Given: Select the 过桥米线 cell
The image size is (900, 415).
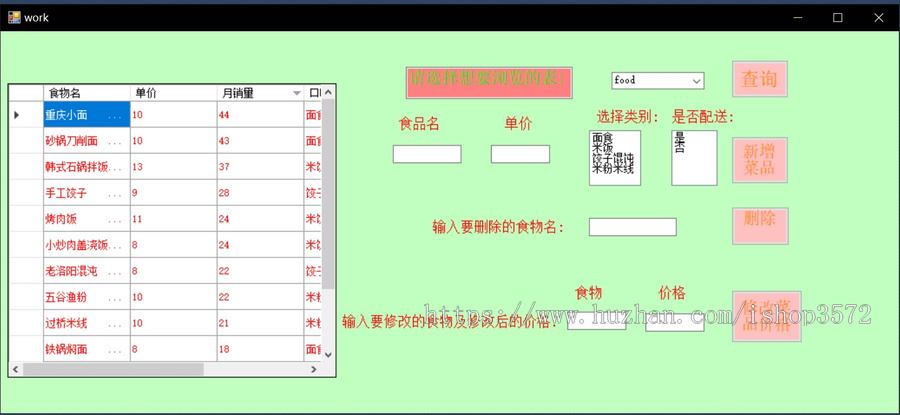Looking at the screenshot, I should tap(87, 323).
